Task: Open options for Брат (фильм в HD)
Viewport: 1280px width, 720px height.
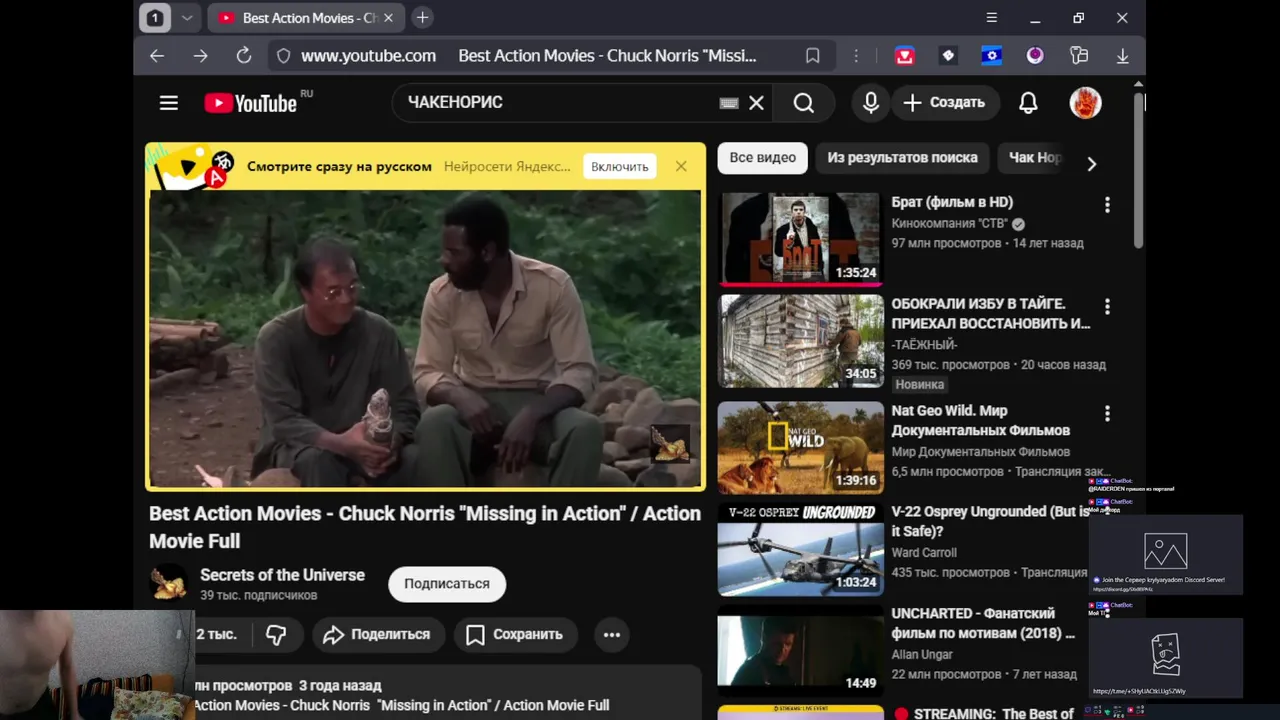Action: tap(1107, 205)
